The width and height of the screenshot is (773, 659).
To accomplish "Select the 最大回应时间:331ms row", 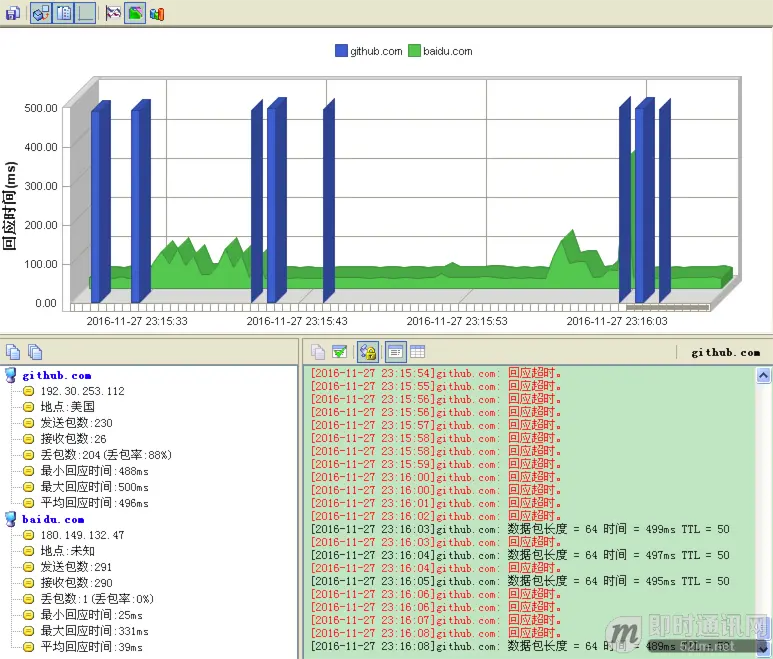I will (x=94, y=631).
